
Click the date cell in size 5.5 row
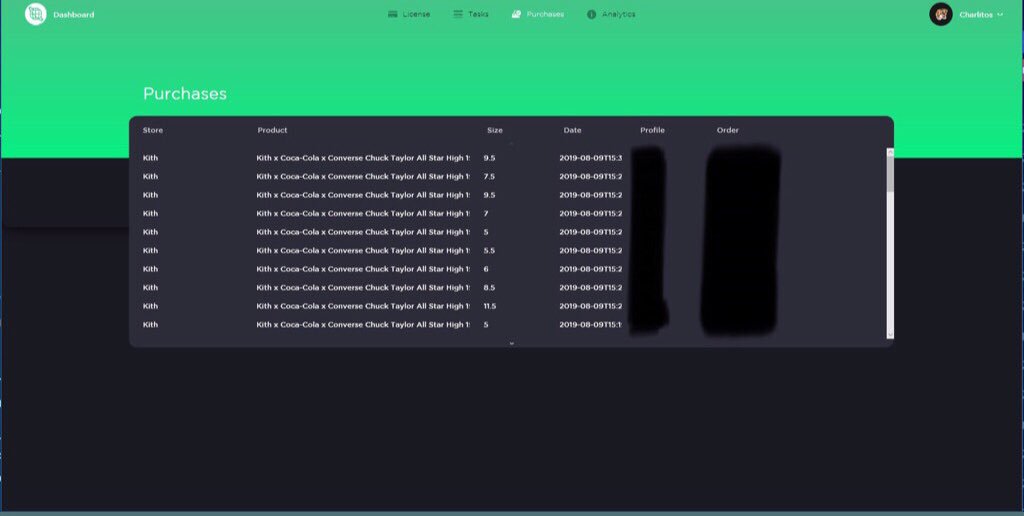click(590, 251)
